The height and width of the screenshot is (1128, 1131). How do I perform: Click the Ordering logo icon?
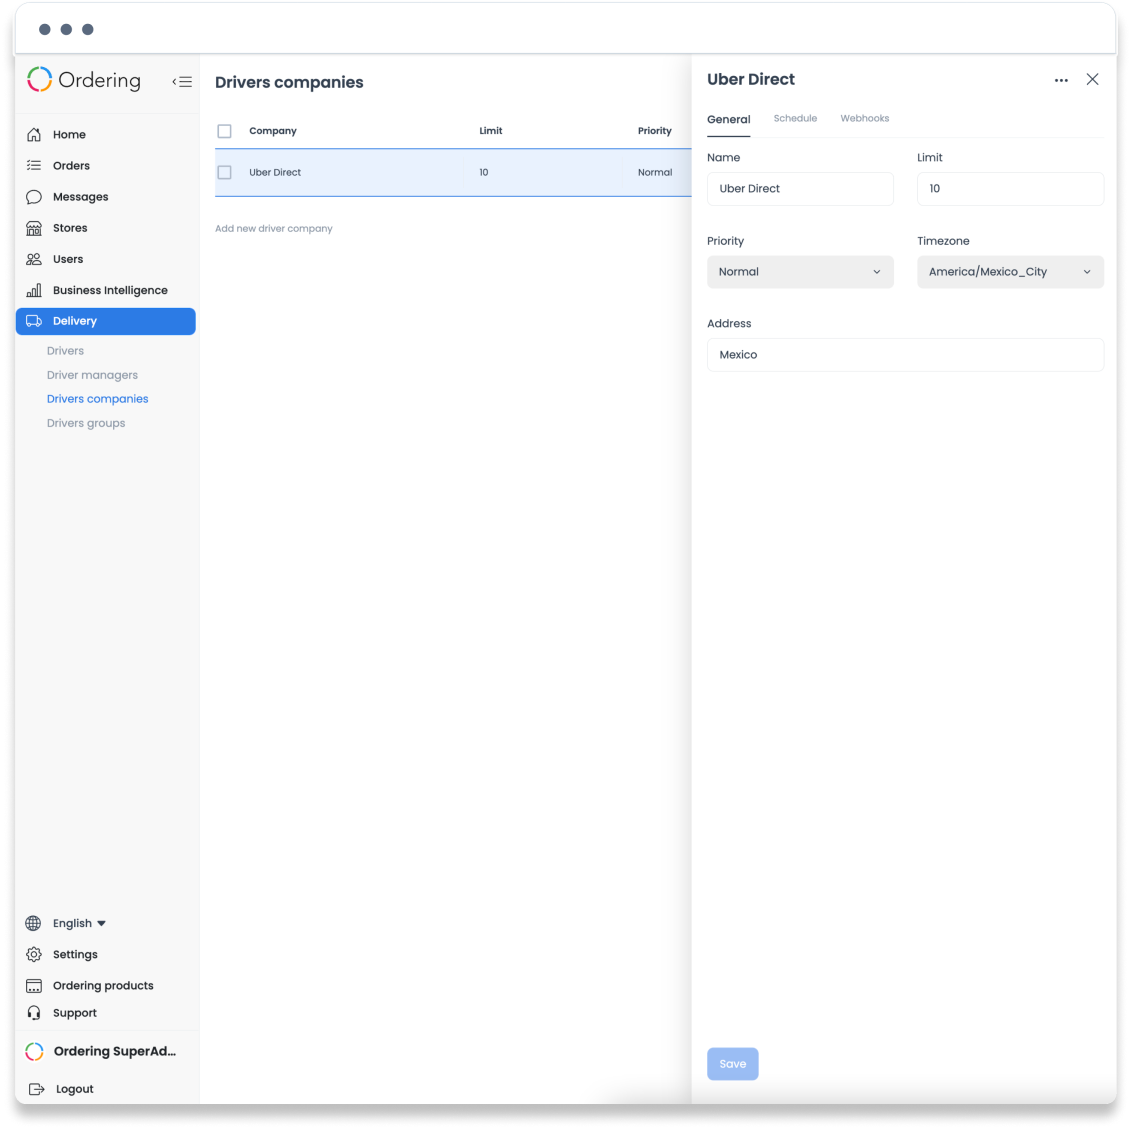click(40, 80)
